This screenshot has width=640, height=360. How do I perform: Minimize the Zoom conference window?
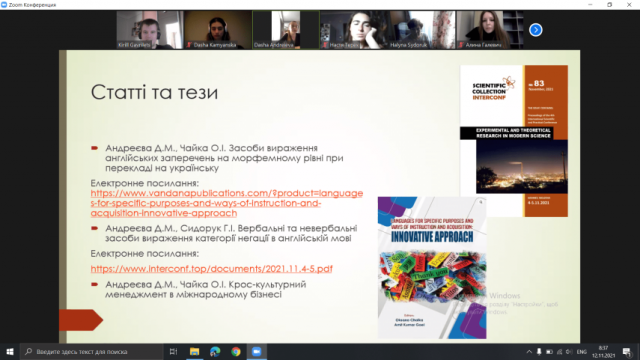(x=590, y=5)
